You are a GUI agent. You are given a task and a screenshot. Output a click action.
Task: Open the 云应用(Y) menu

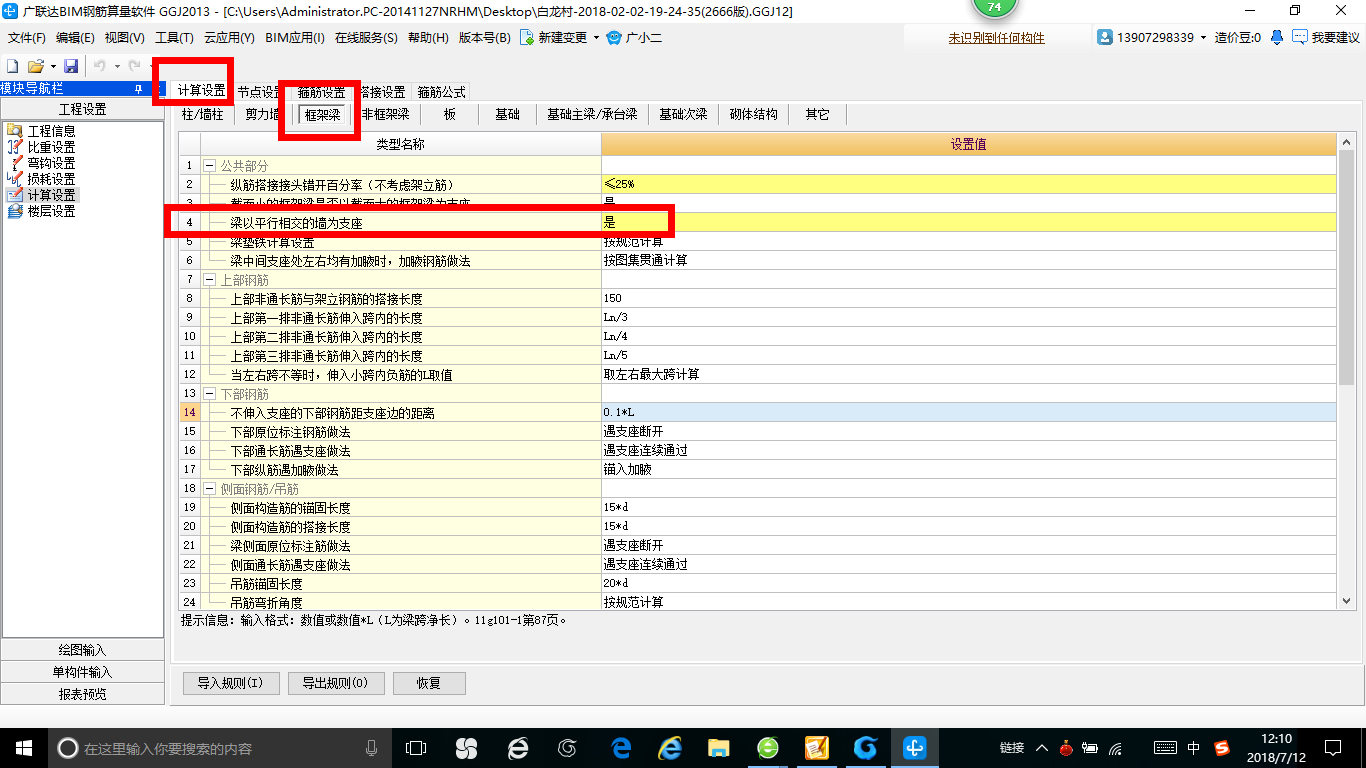coord(229,38)
